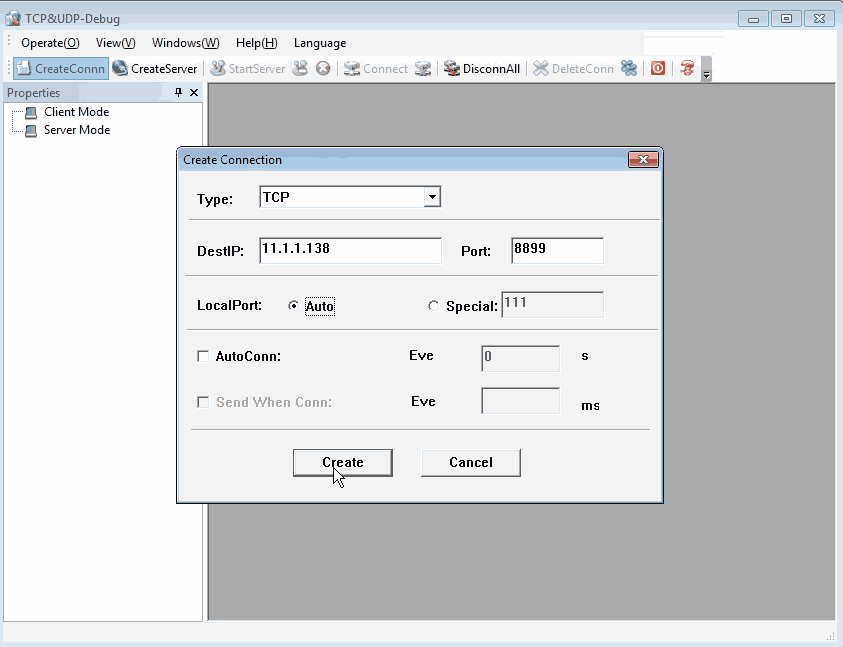Click the Cancel button

point(470,463)
